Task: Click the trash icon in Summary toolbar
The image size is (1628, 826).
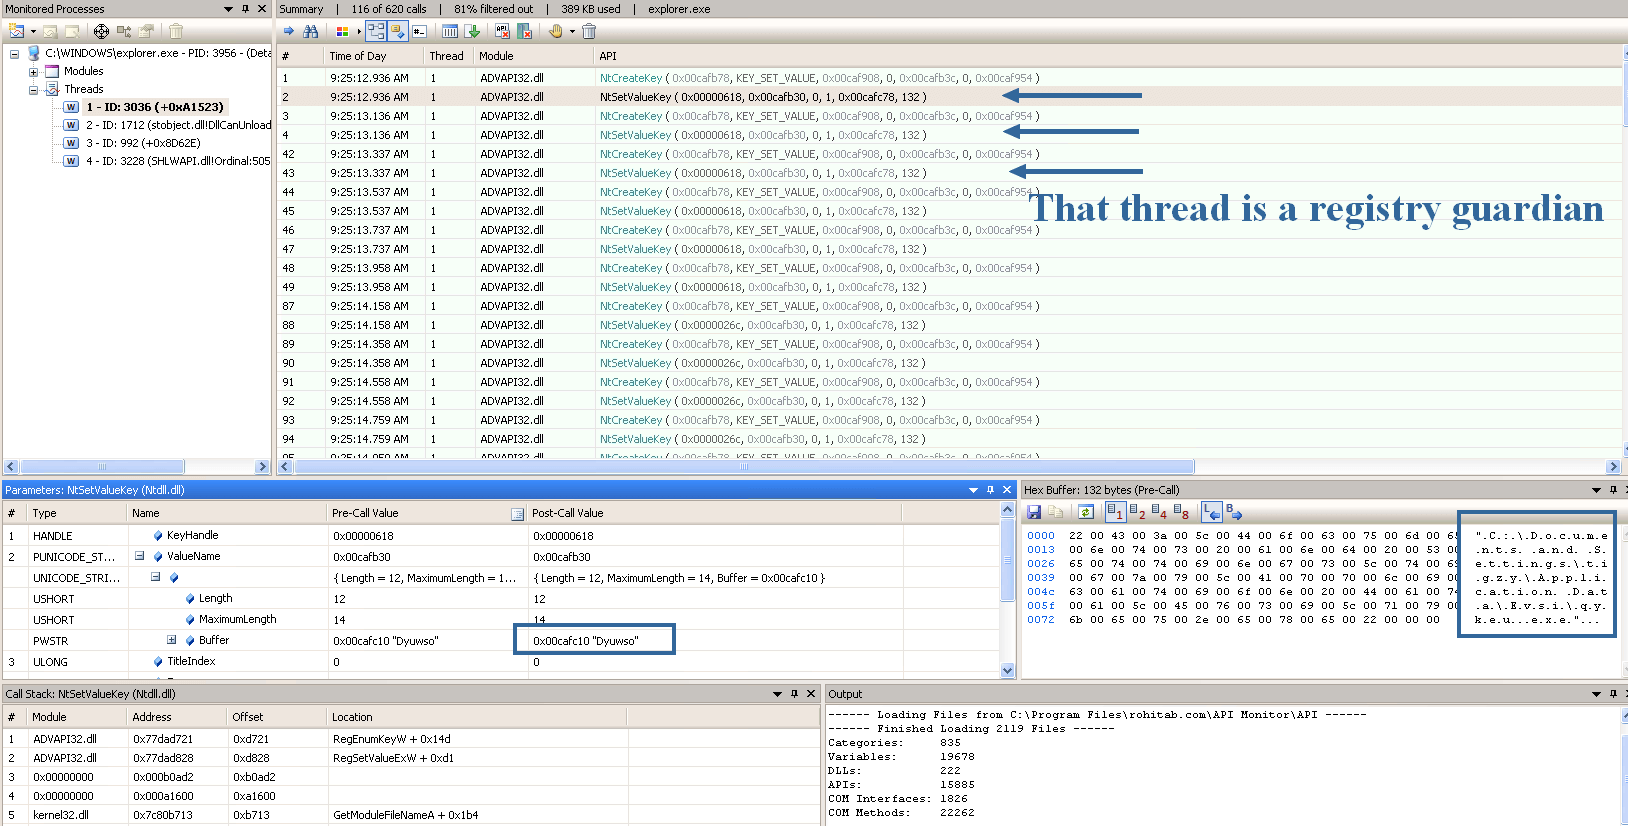Action: click(589, 31)
